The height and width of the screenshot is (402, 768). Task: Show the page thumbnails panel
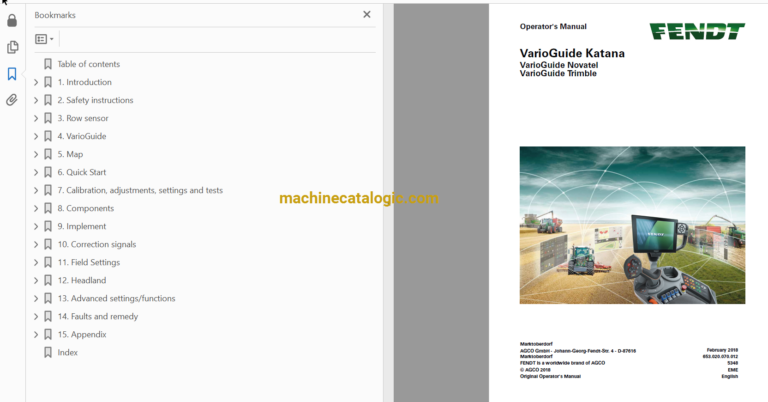(12, 47)
